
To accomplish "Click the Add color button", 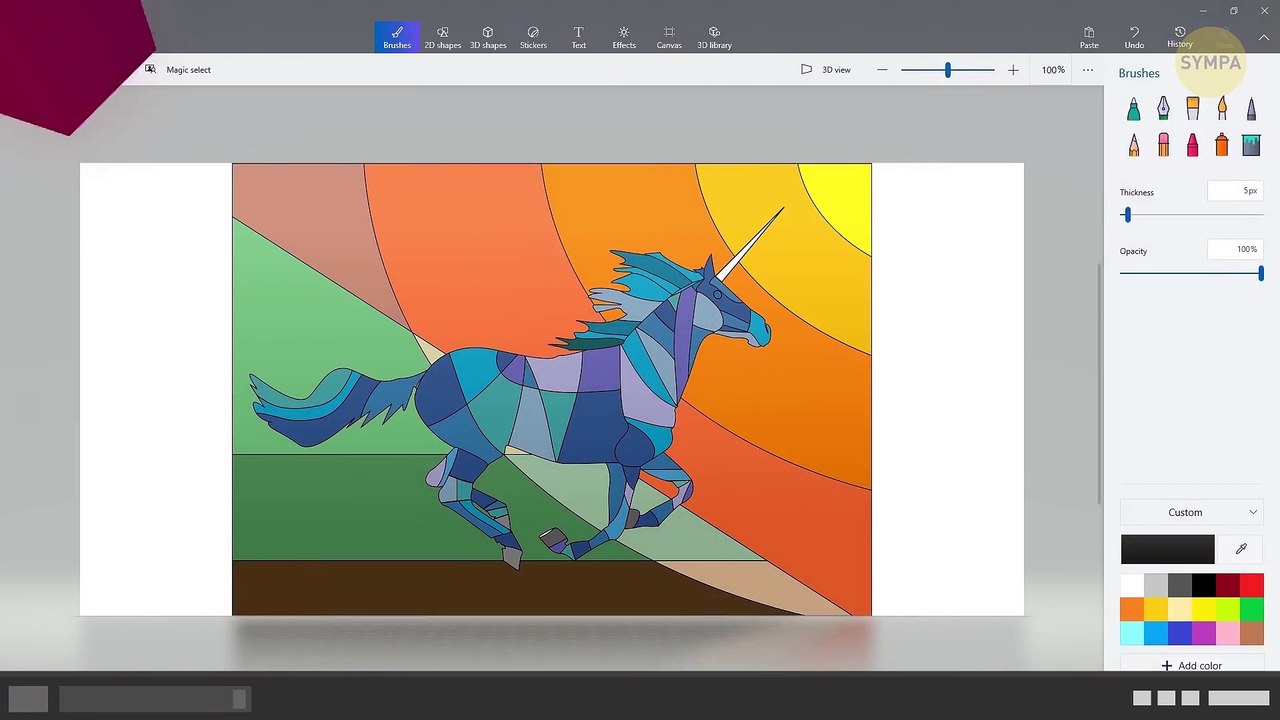I will [1191, 666].
